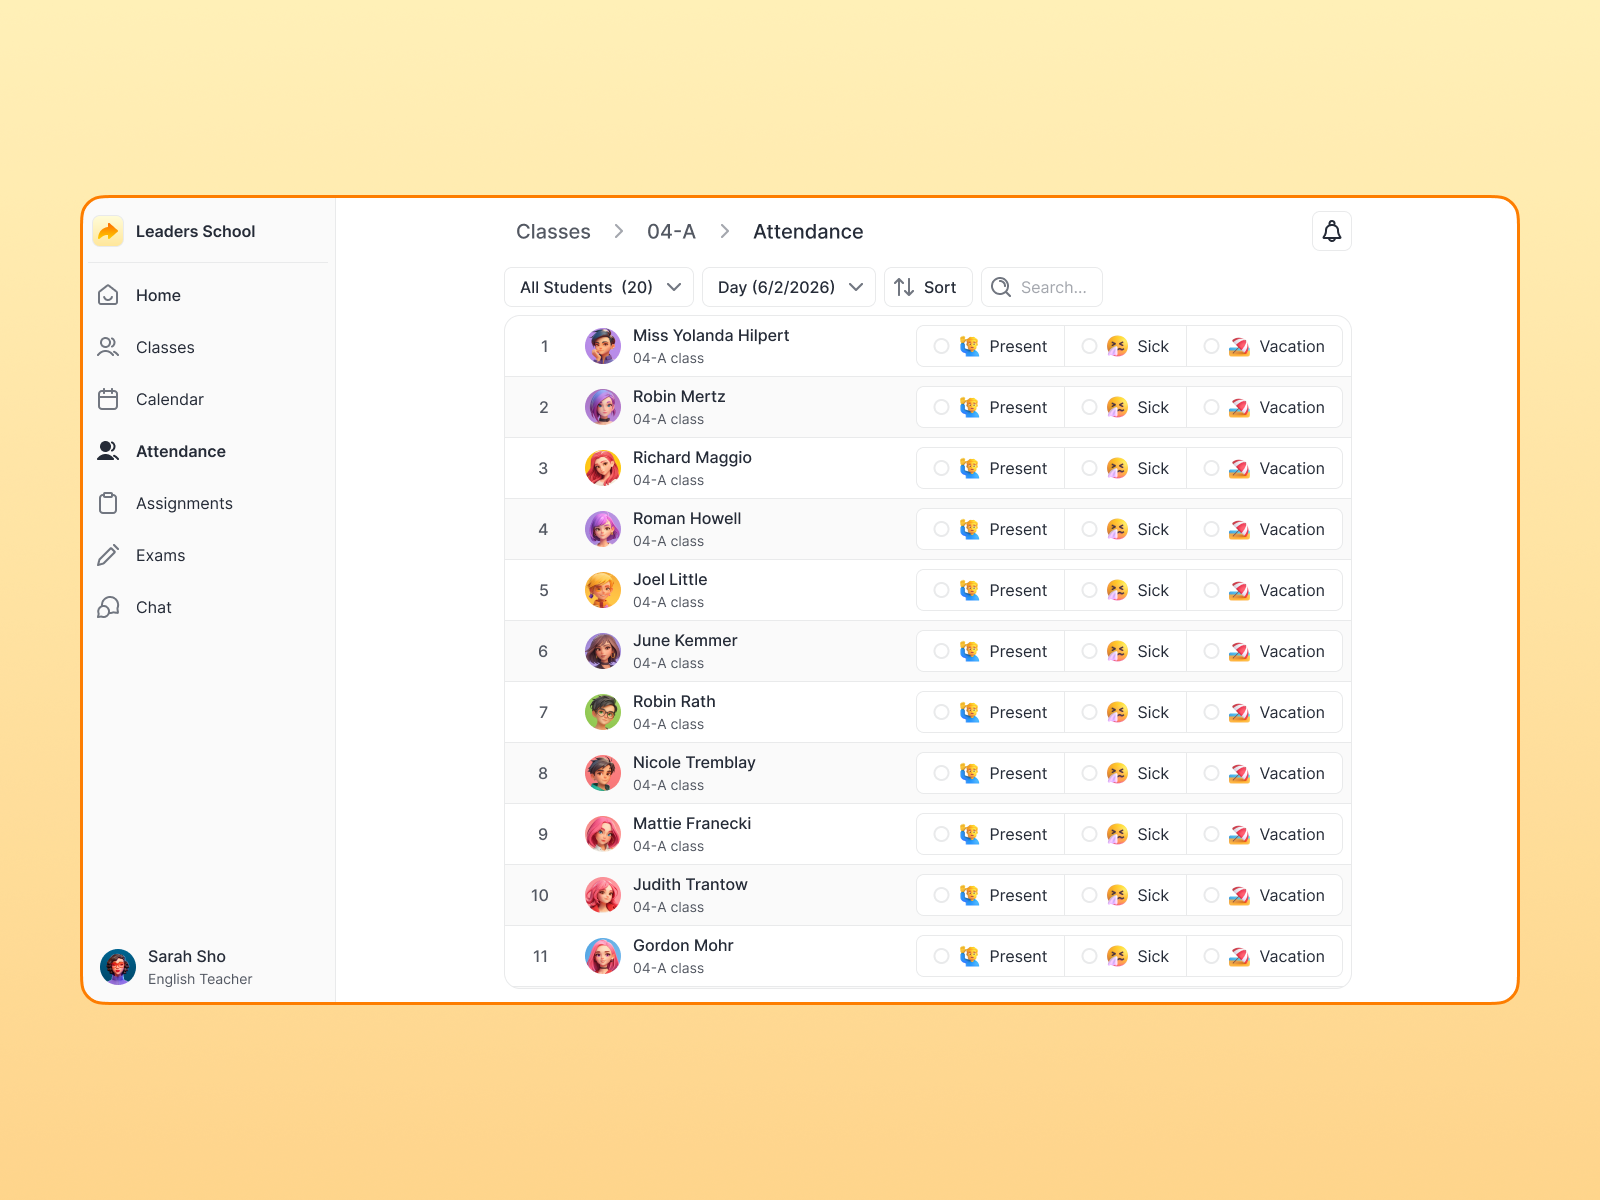Screen dimensions: 1600x1200
Task: Navigate to Classes in the breadcrumb
Action: coord(552,231)
